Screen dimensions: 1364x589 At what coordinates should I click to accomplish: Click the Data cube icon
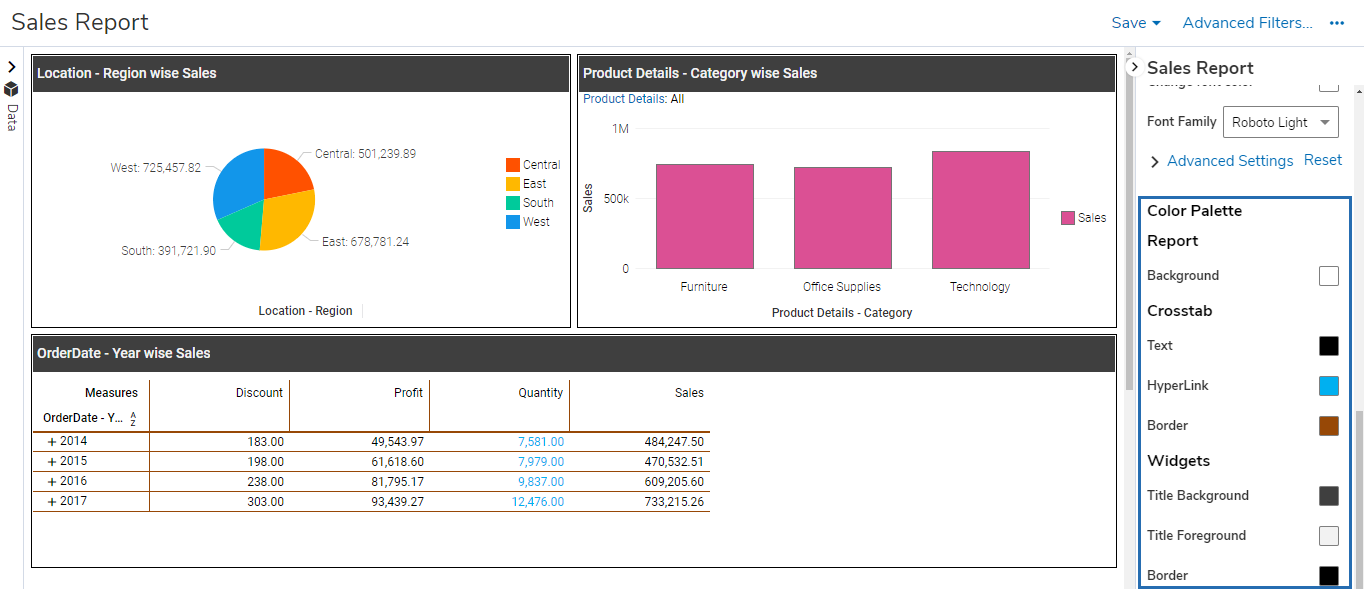[x=12, y=88]
